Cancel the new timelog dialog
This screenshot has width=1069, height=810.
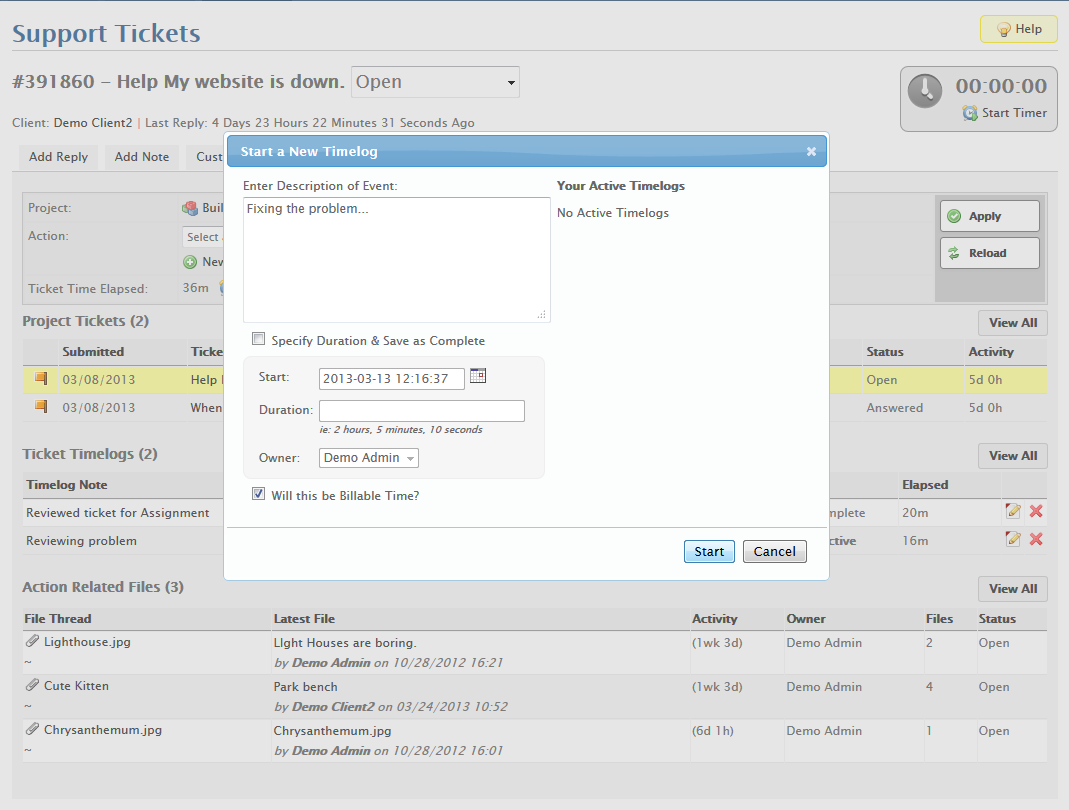tap(774, 552)
